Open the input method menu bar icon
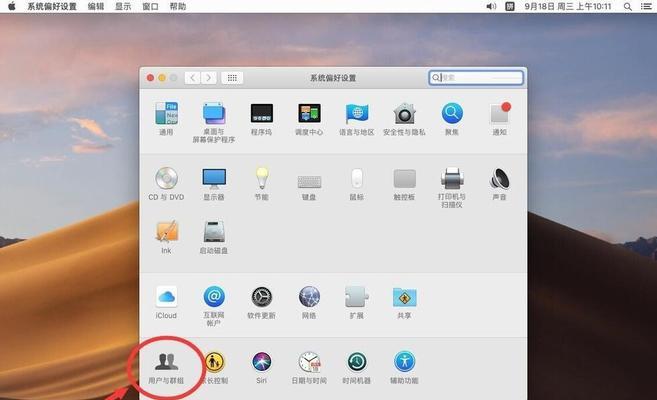This screenshot has width=657, height=400. pyautogui.click(x=510, y=6)
